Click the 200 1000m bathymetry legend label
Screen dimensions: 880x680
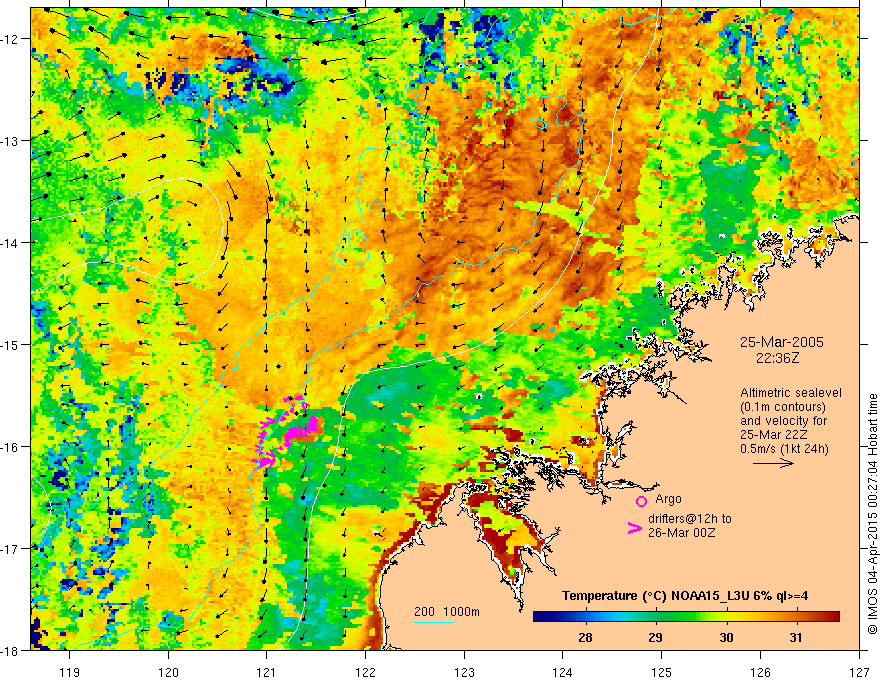(447, 612)
